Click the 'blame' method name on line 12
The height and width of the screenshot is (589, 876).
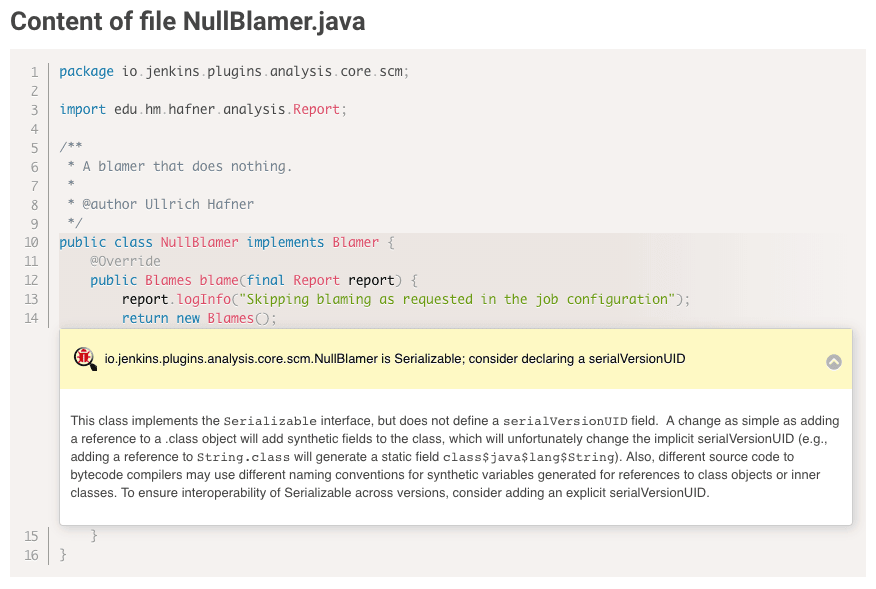218,280
